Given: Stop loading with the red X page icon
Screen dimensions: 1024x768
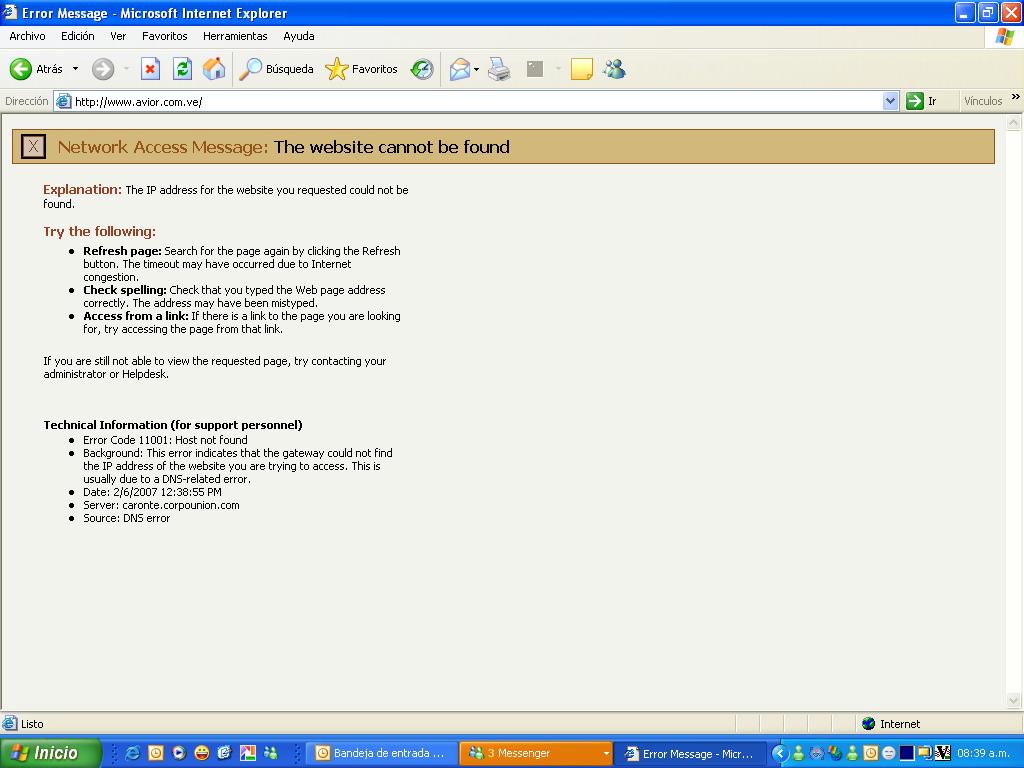Looking at the screenshot, I should click(x=150, y=69).
